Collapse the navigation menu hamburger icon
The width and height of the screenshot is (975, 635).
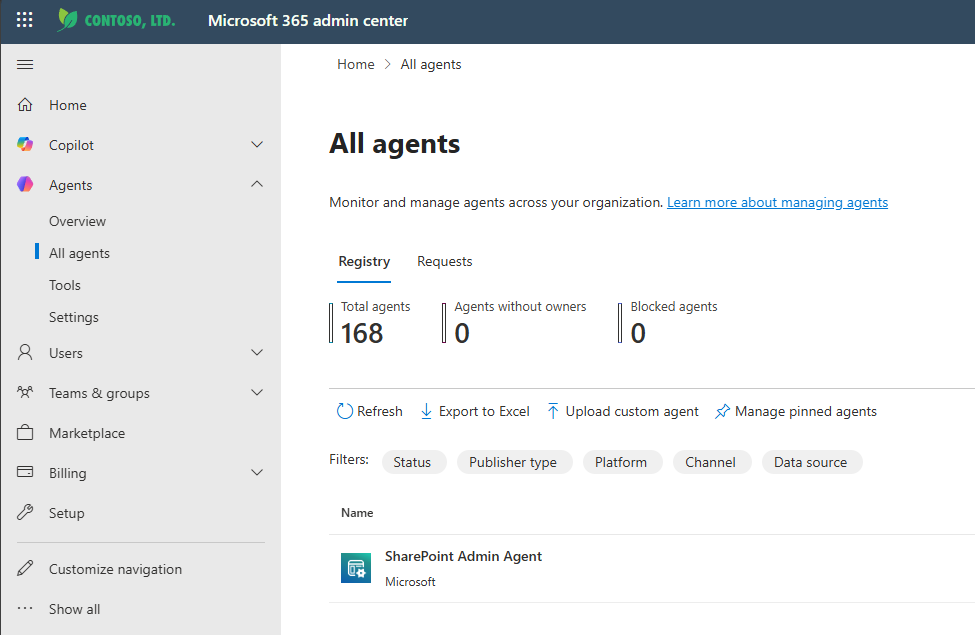pyautogui.click(x=25, y=65)
